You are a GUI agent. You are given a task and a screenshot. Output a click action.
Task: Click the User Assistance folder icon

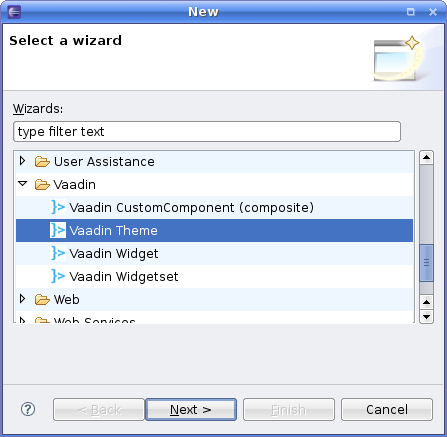(x=42, y=162)
